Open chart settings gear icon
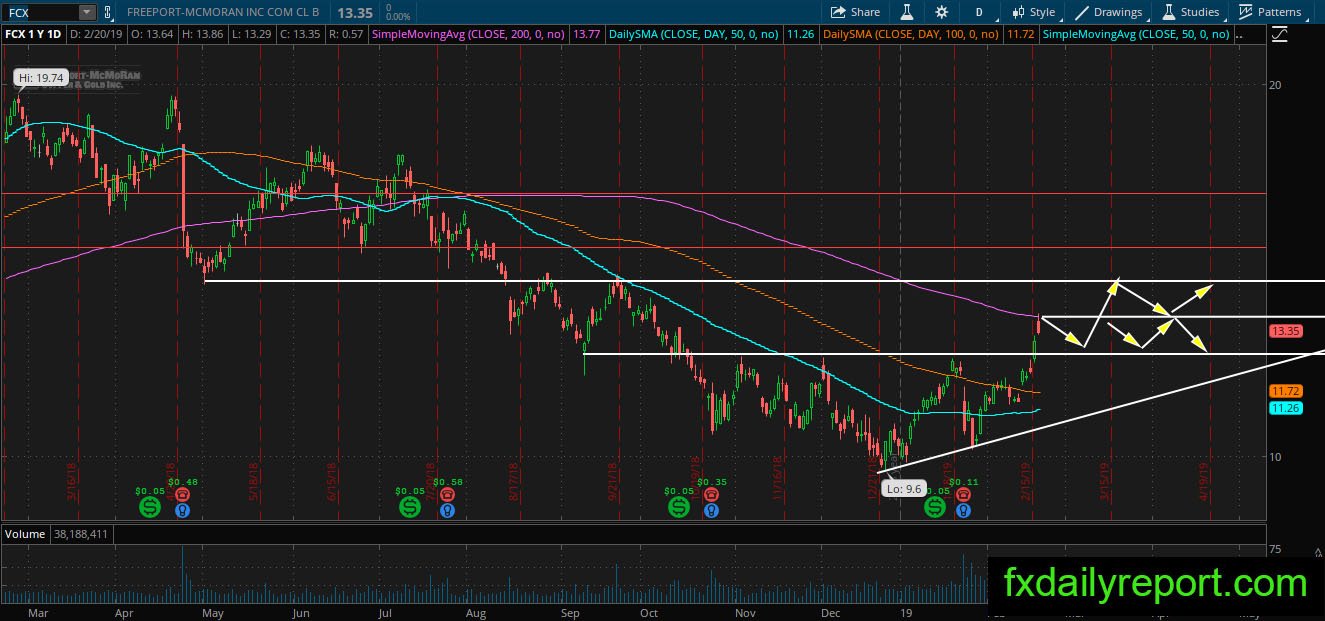This screenshot has width=1325, height=621. pos(941,12)
